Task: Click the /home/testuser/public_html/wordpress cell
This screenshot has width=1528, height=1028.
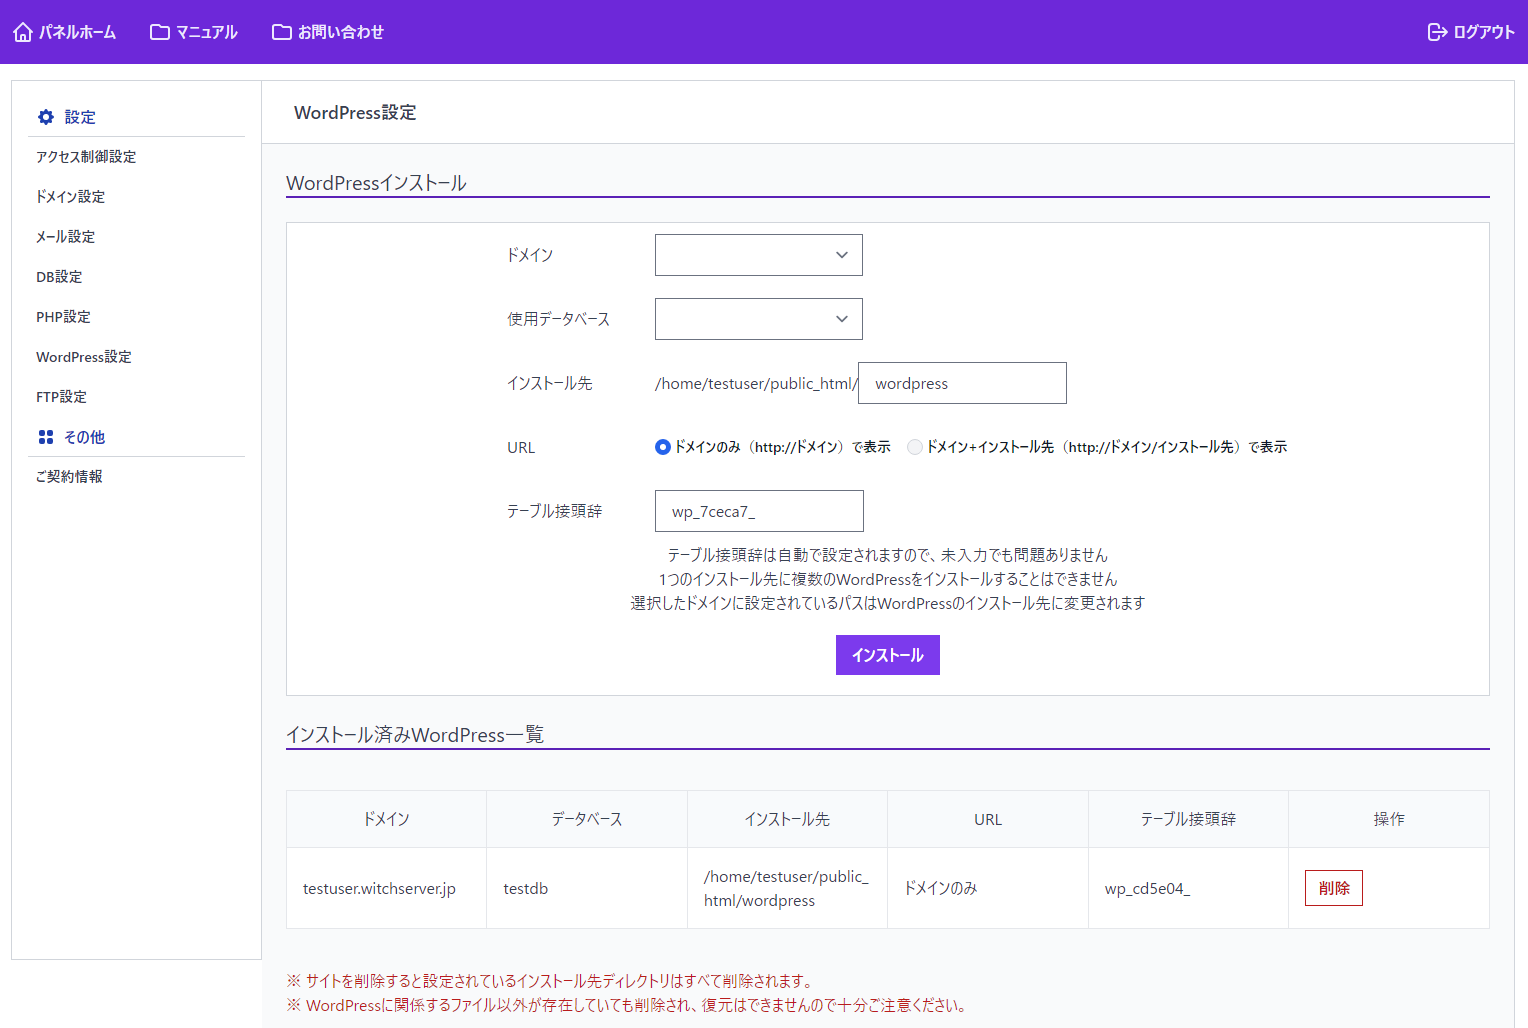Action: (788, 888)
